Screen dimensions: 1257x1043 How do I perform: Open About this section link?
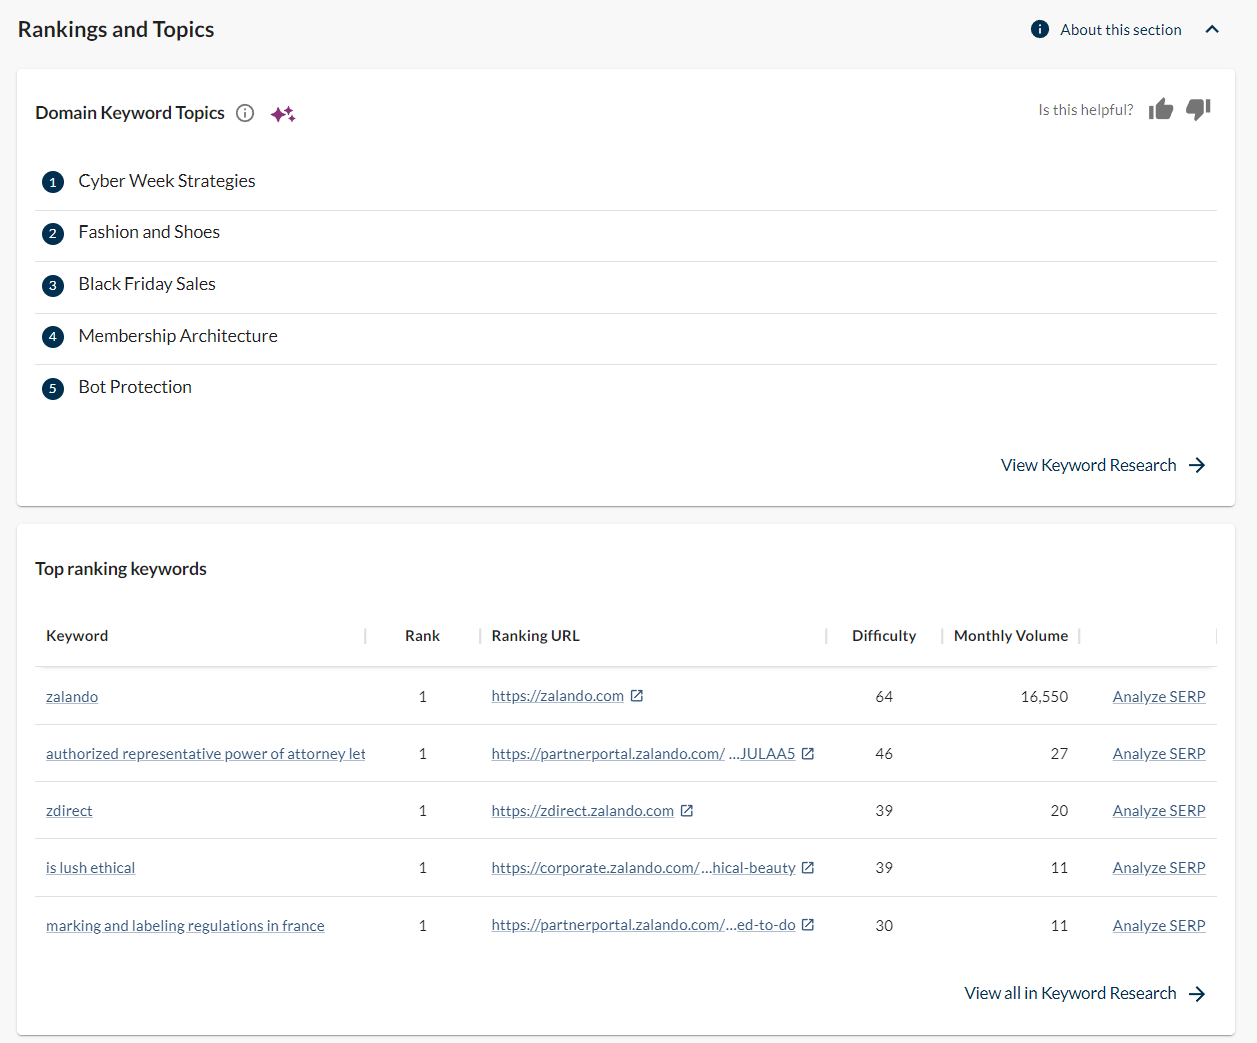click(x=1121, y=30)
